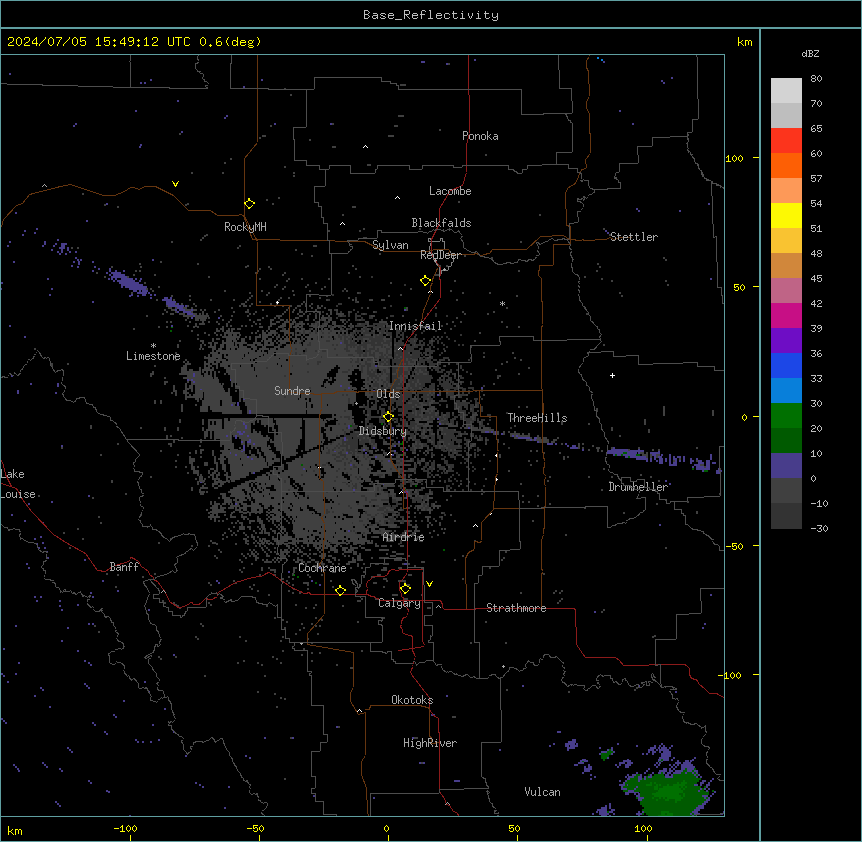Select the HighRiver label
Image resolution: width=862 pixels, height=842 pixels.
pos(430,743)
